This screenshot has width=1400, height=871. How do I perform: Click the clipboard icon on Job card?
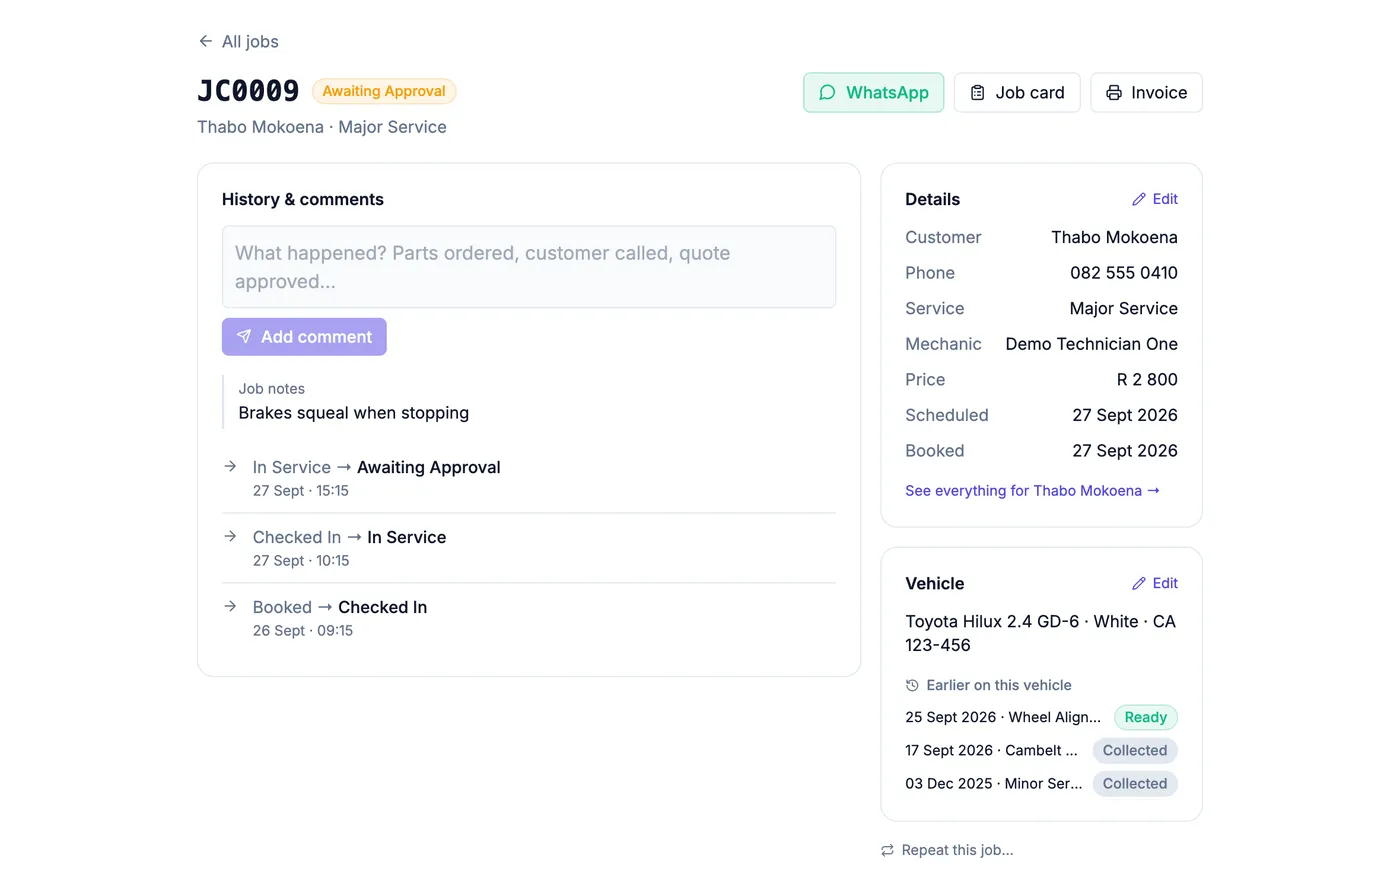(x=977, y=92)
